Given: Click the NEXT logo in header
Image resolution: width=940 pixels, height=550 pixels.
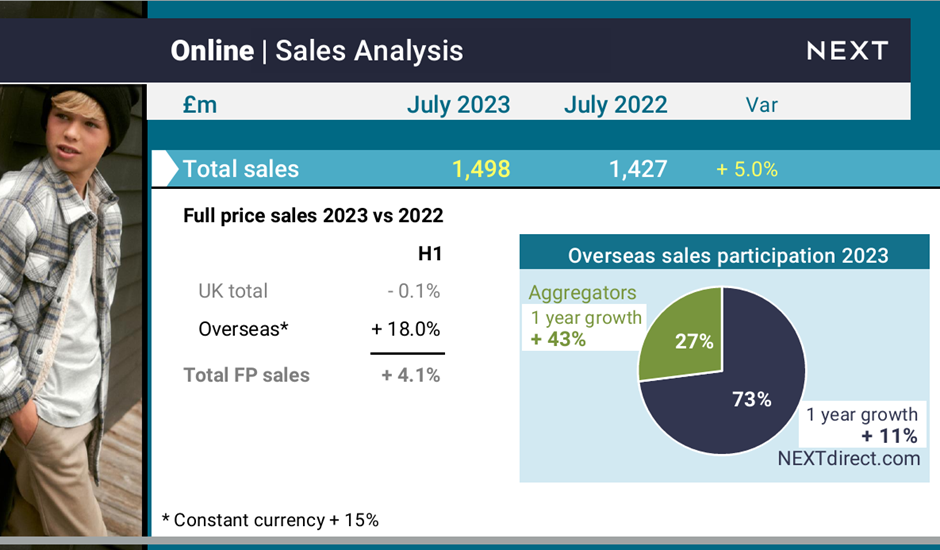Looking at the screenshot, I should (847, 51).
